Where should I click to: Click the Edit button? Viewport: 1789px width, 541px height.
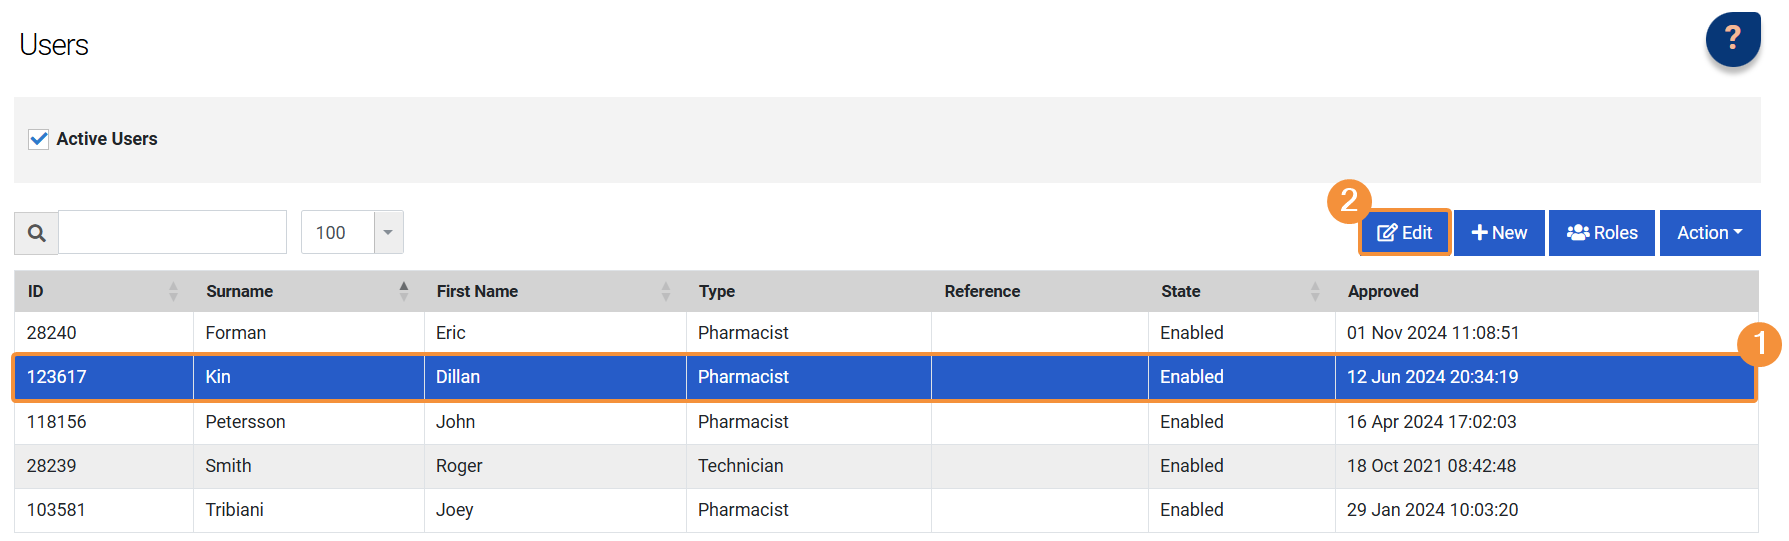pos(1404,233)
